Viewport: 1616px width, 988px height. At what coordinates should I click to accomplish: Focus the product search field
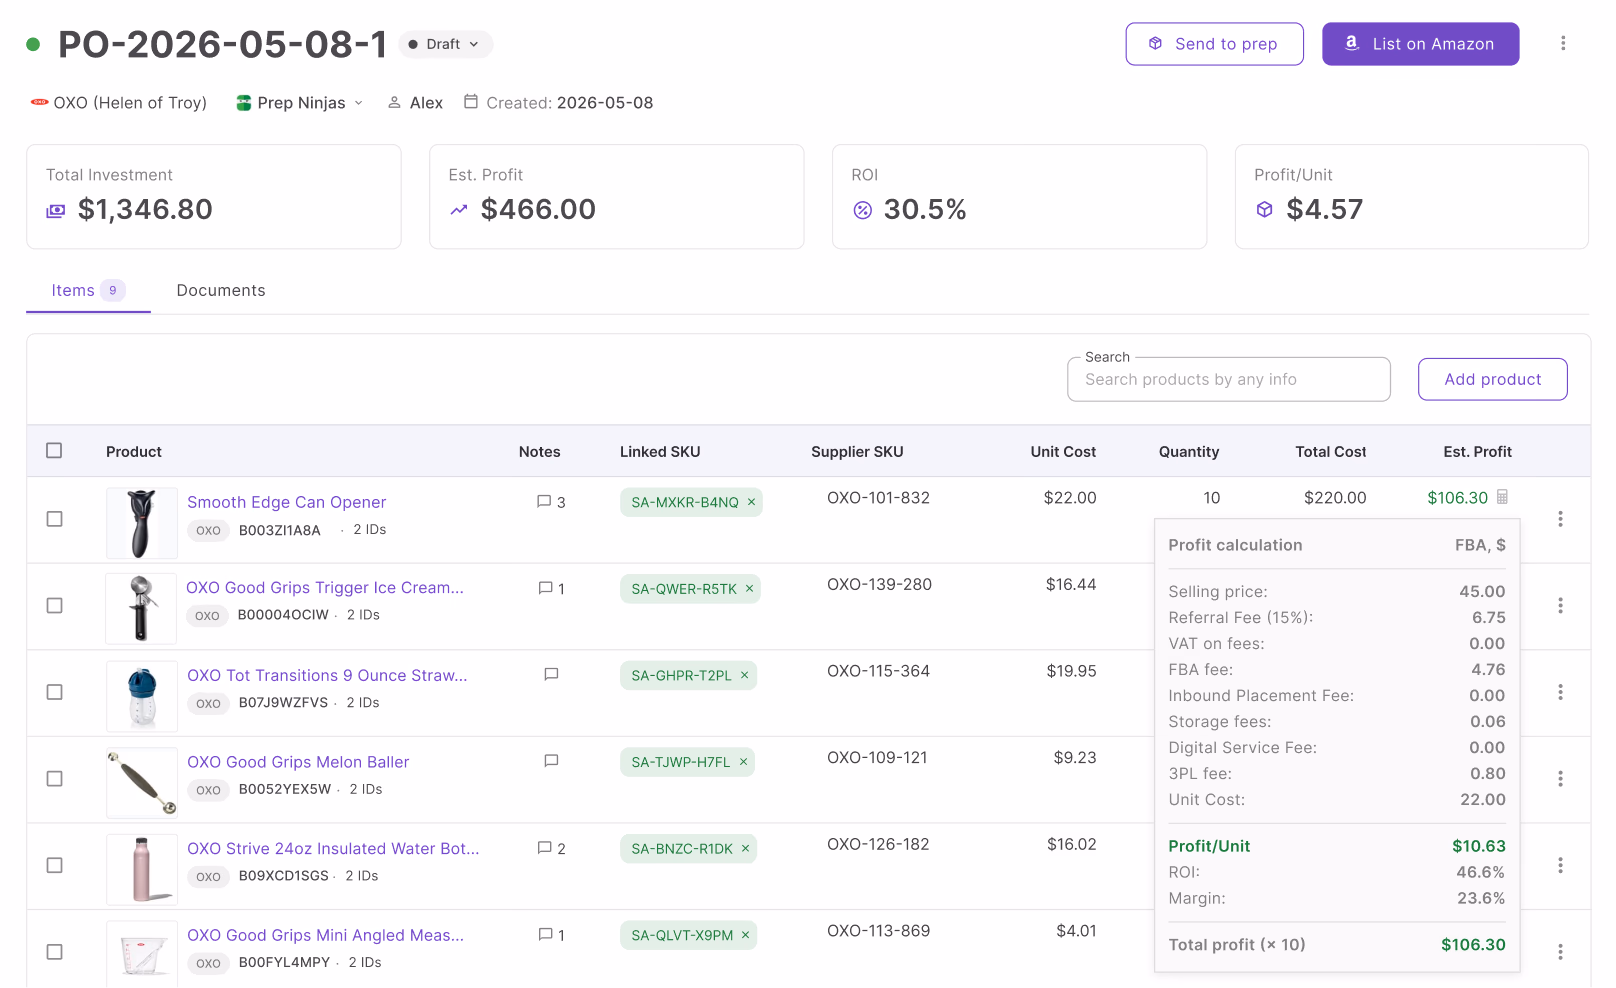coord(1228,380)
